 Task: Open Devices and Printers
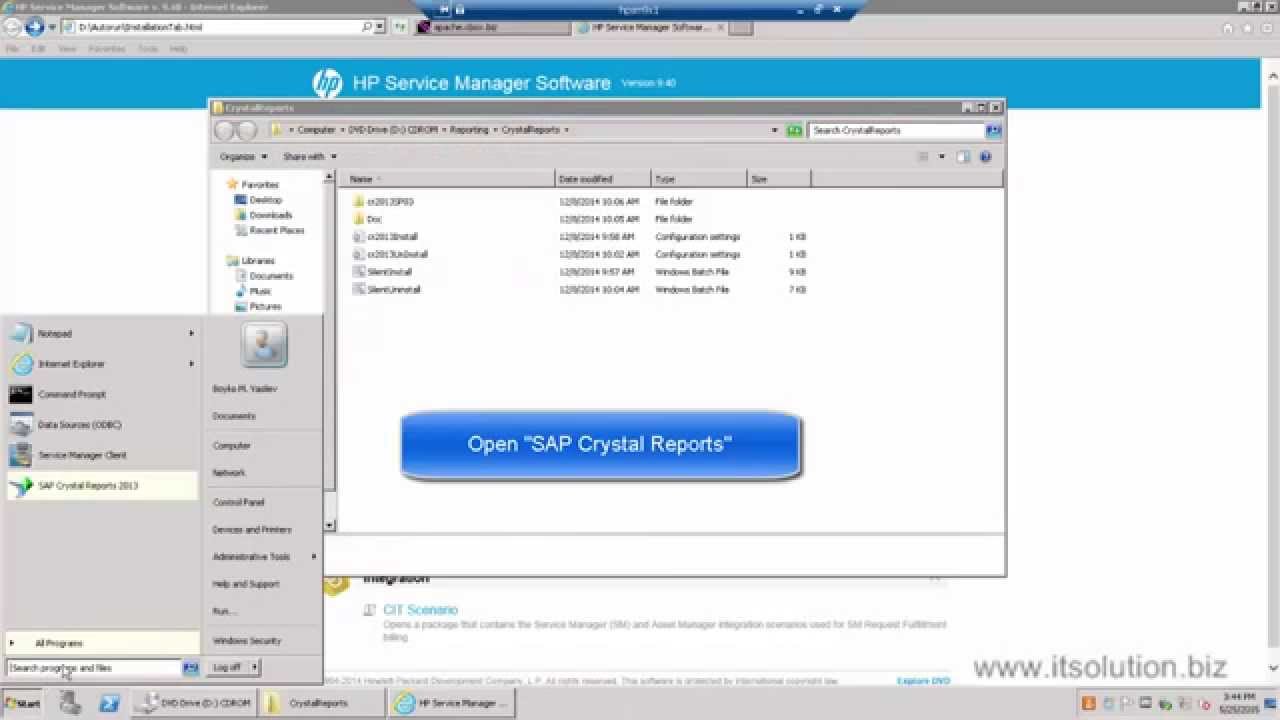pos(252,530)
